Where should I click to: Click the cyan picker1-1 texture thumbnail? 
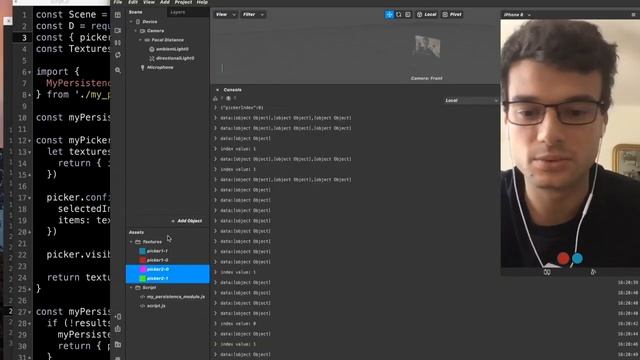pos(142,251)
